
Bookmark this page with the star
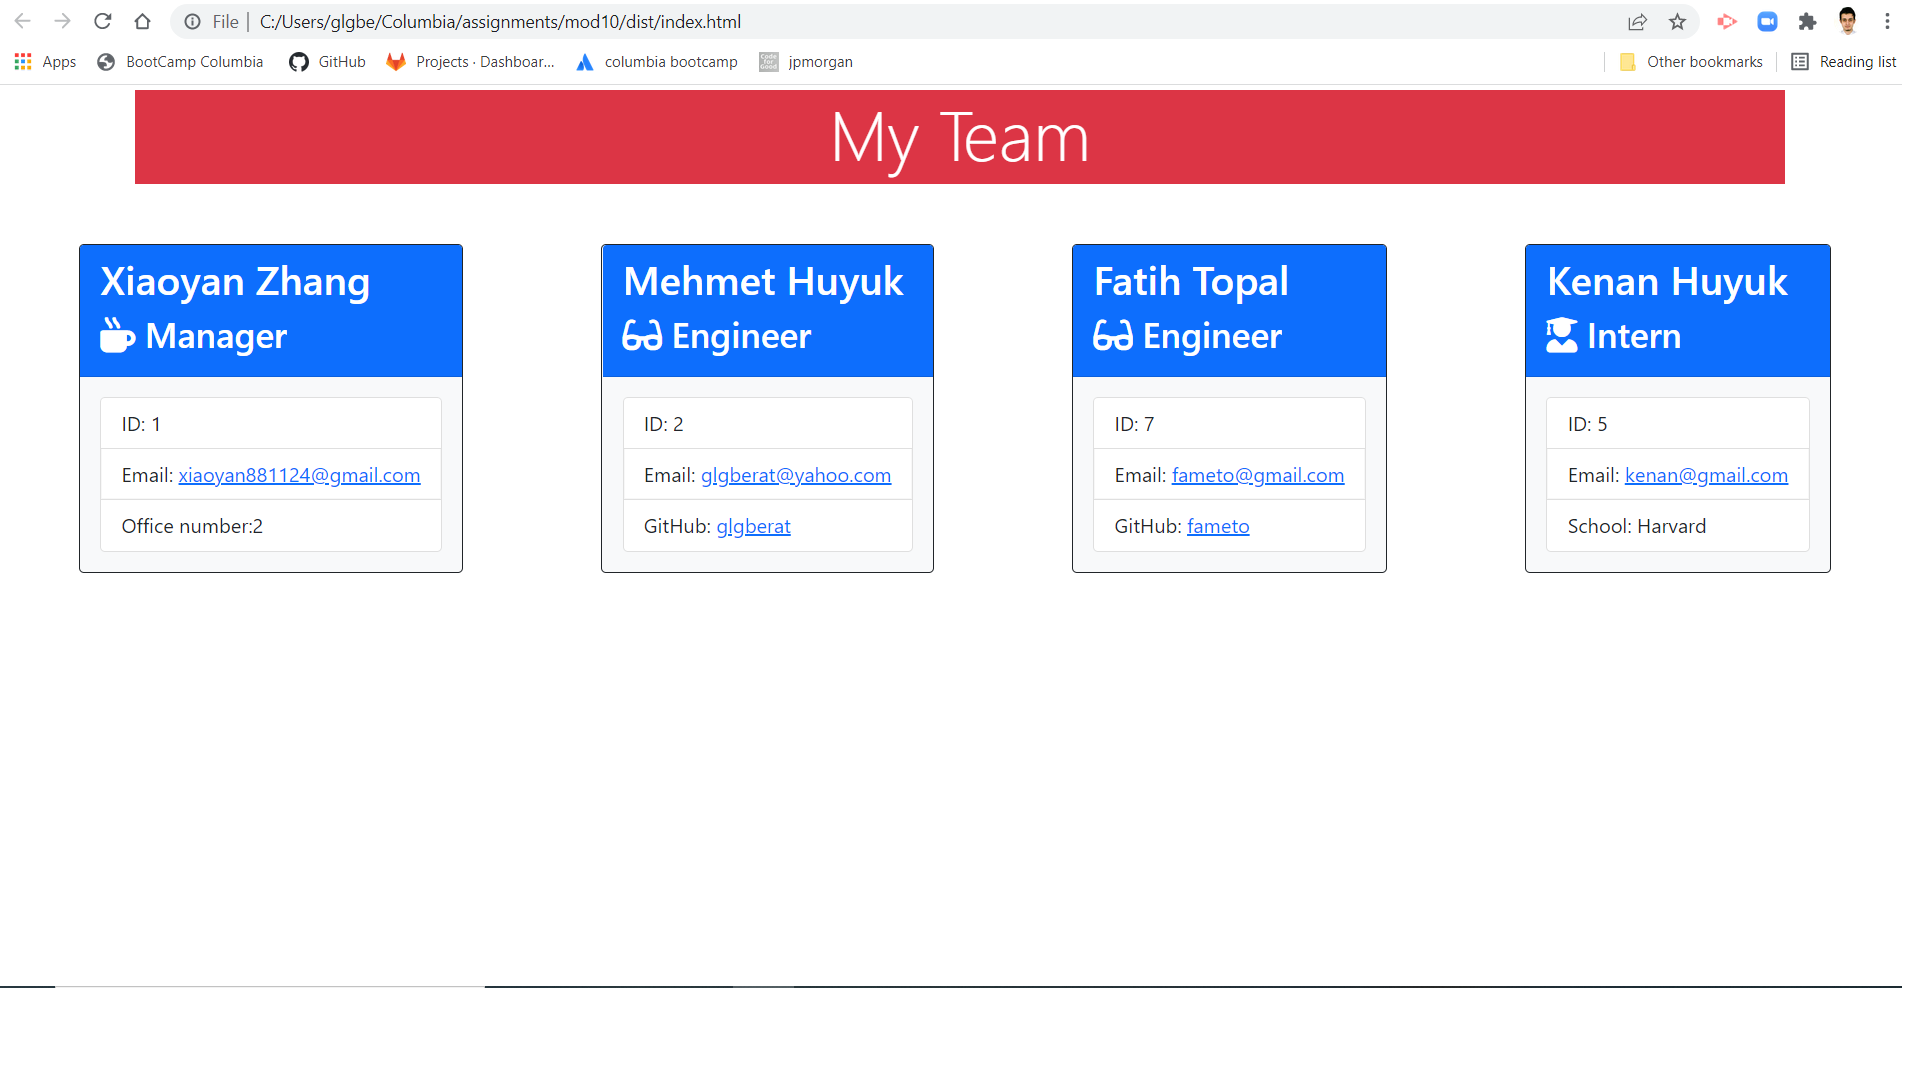tap(1677, 22)
